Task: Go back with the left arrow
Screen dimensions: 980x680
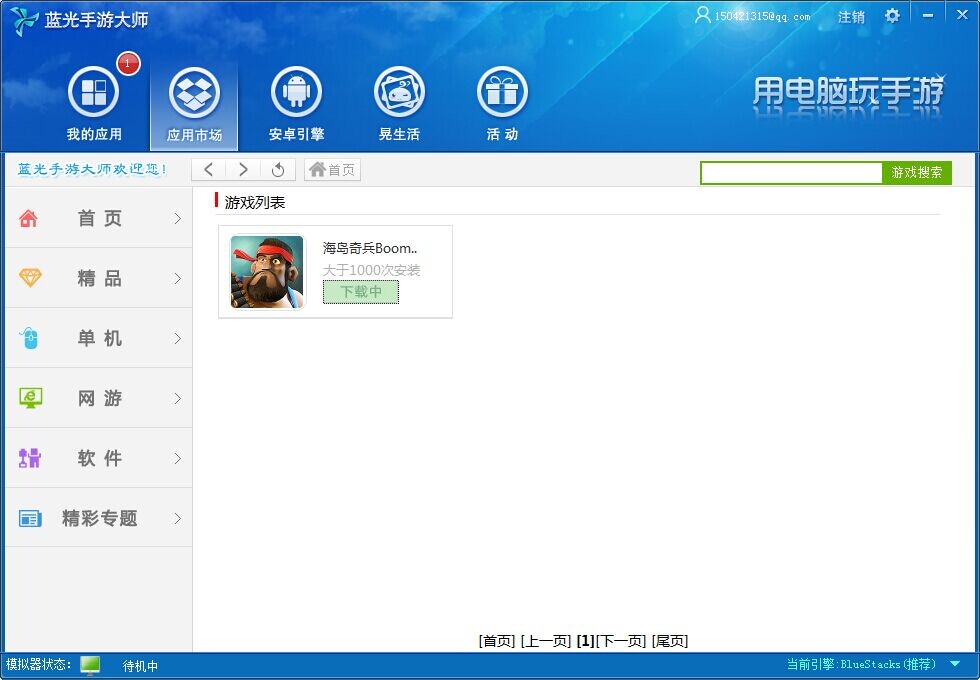Action: [x=209, y=170]
